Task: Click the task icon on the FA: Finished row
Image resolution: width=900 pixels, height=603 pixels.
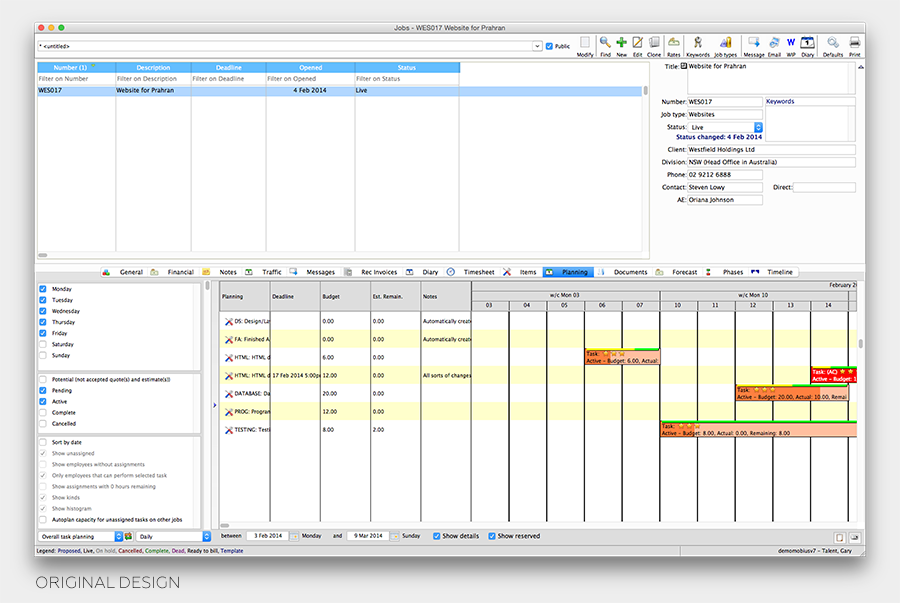Action: point(228,340)
